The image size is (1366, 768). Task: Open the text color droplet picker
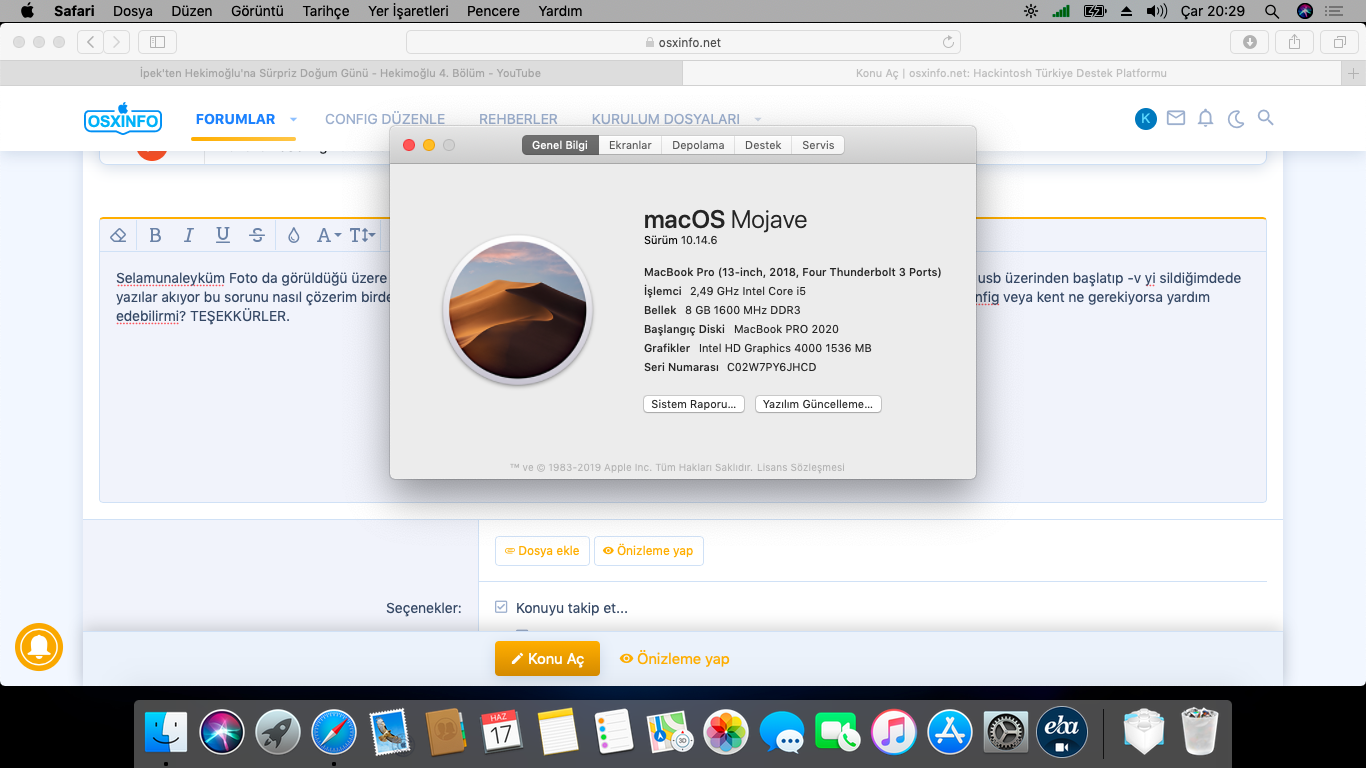point(293,235)
